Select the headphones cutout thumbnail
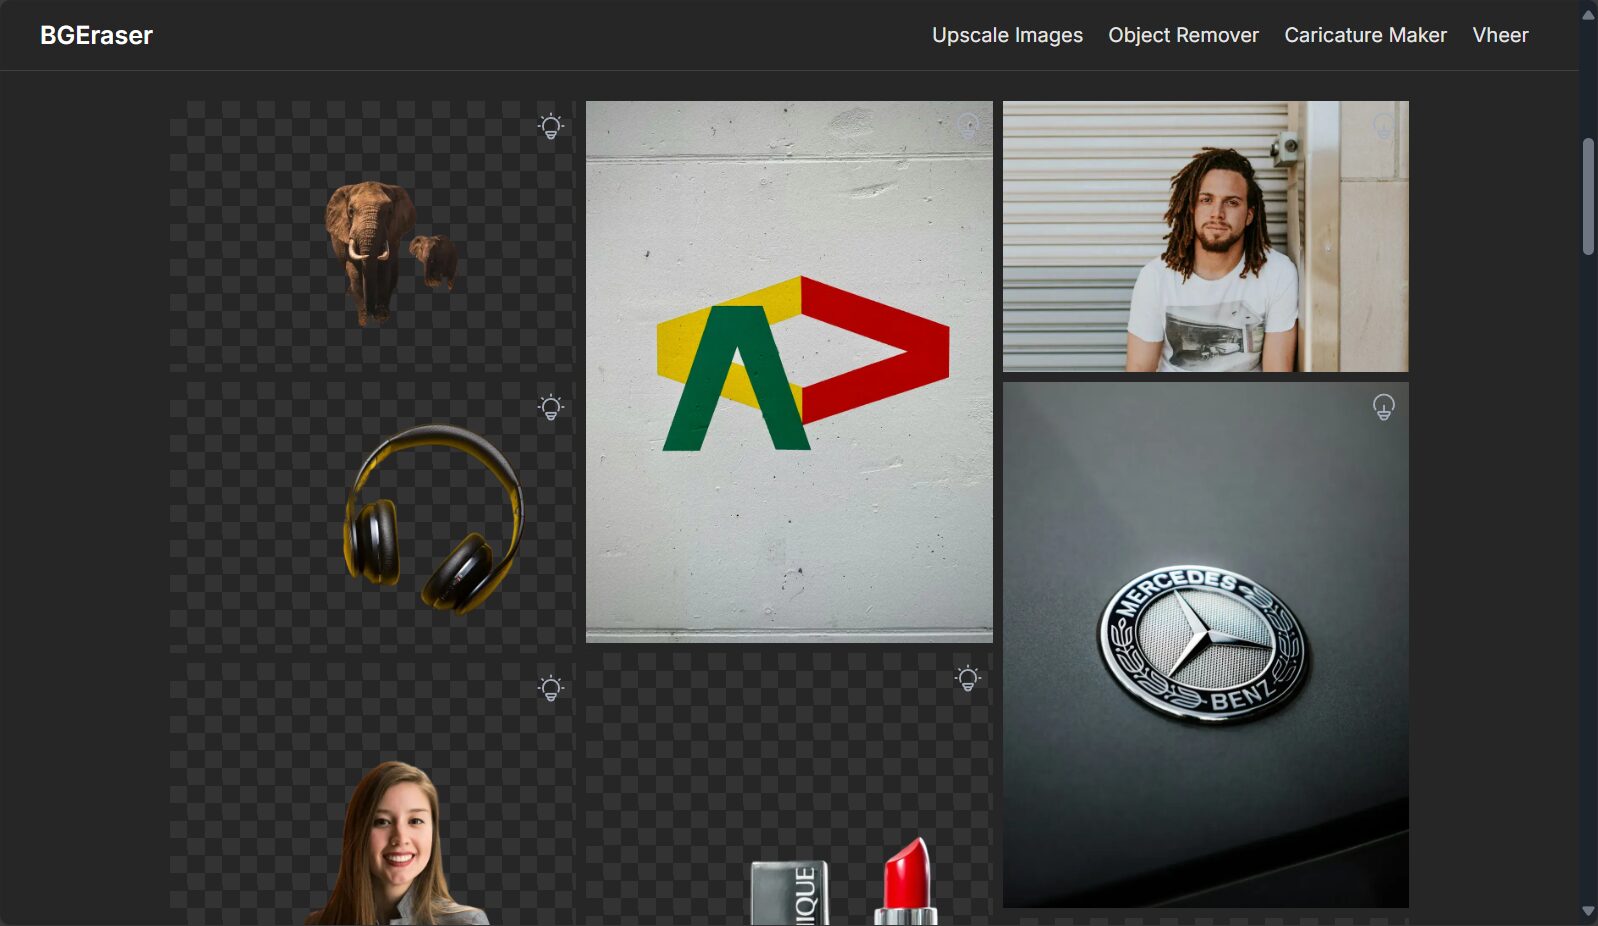Image resolution: width=1598 pixels, height=926 pixels. pyautogui.click(x=372, y=517)
